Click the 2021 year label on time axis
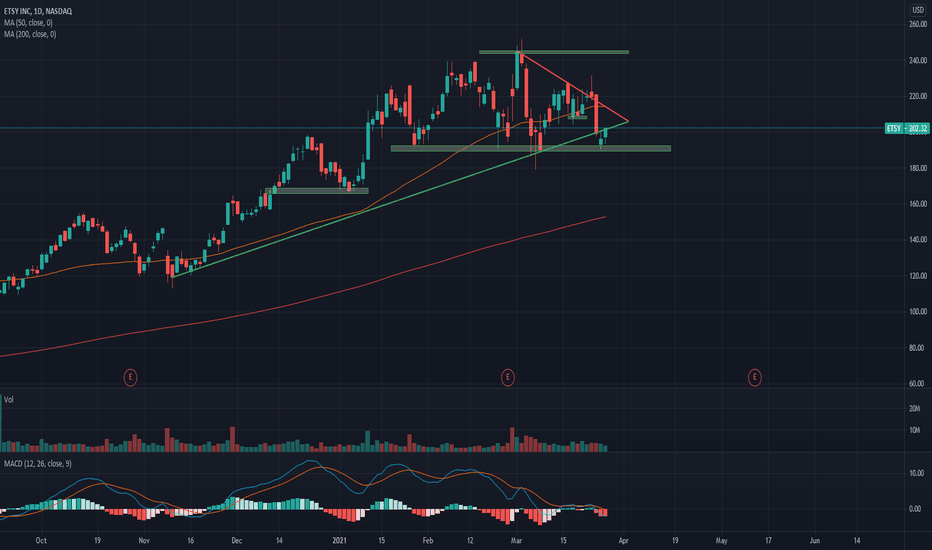The width and height of the screenshot is (932, 550). (339, 540)
